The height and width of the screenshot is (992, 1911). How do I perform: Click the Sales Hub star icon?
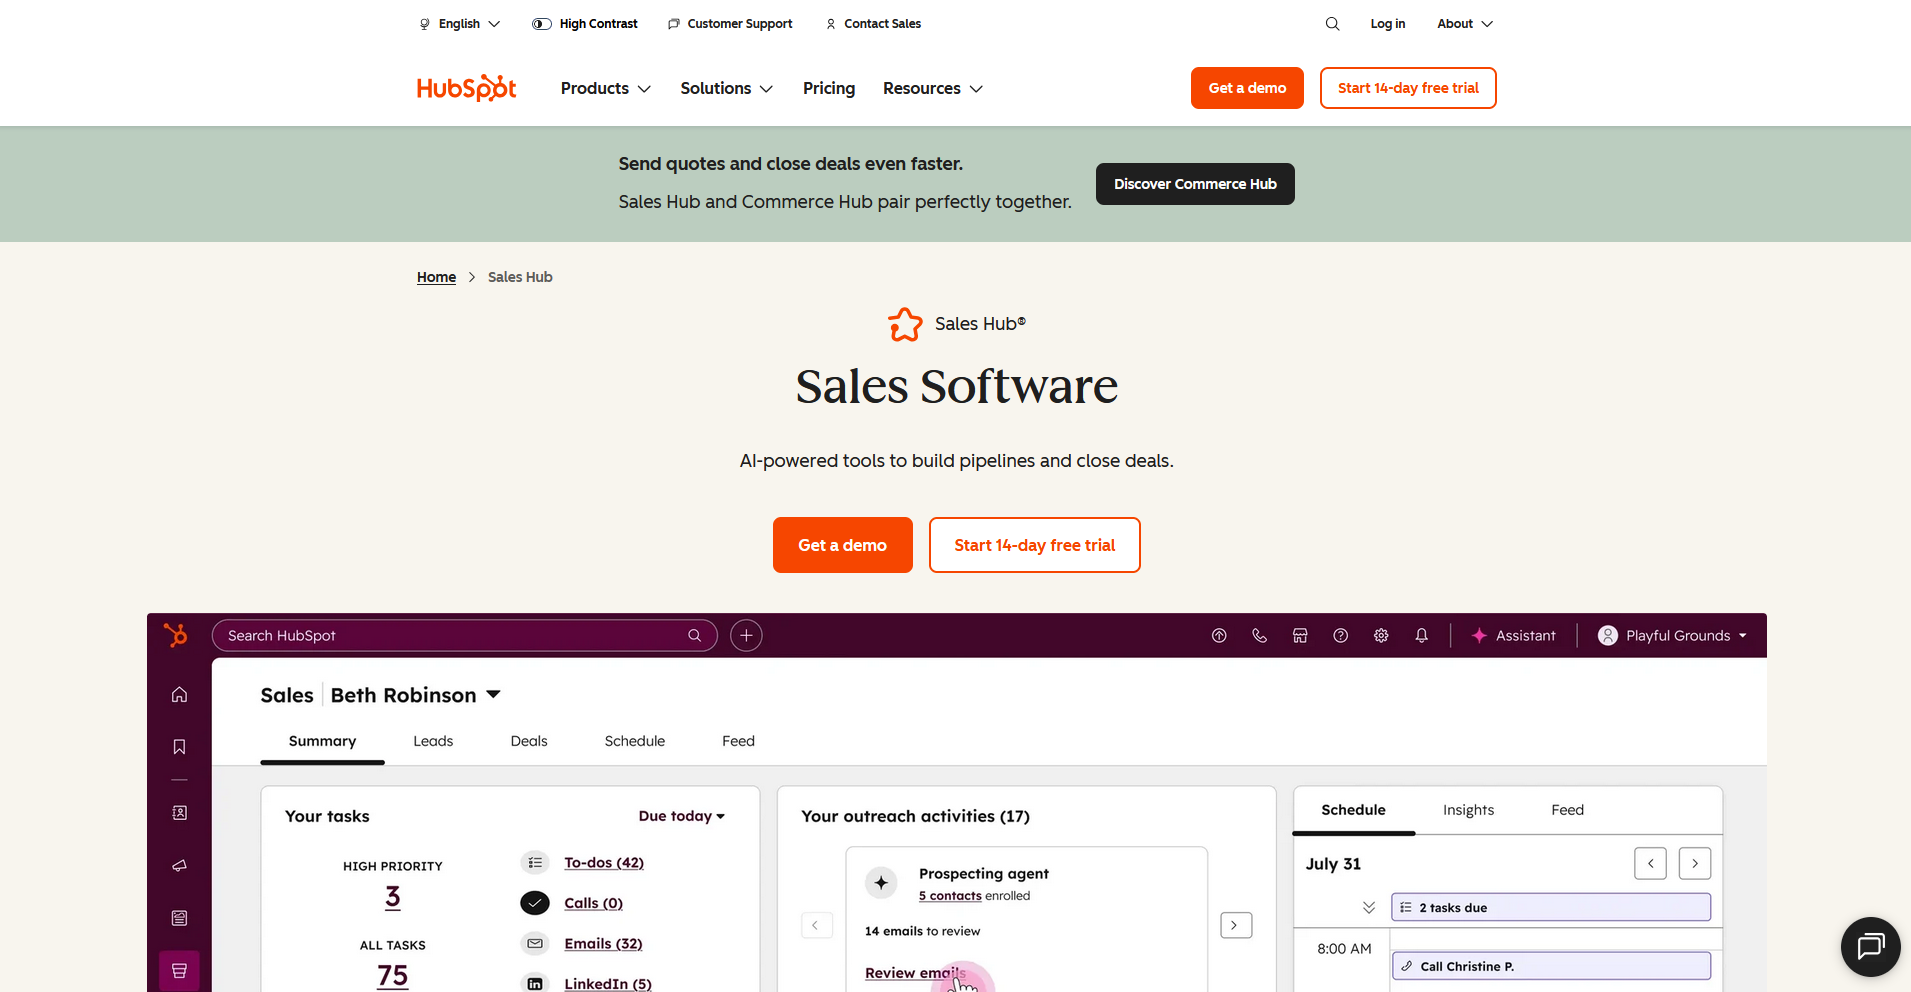[x=905, y=324]
